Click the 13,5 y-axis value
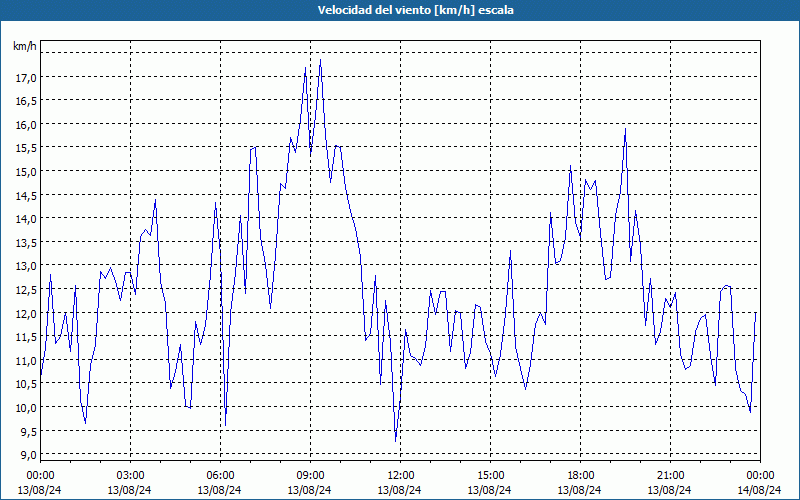 point(27,242)
